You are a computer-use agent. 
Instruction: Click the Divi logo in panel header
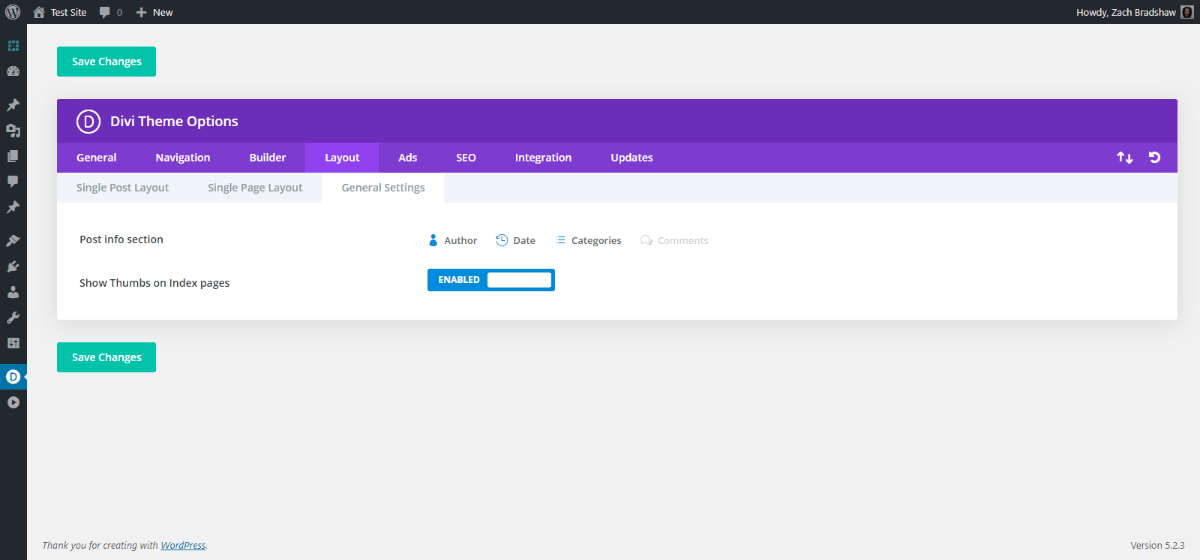pos(89,121)
